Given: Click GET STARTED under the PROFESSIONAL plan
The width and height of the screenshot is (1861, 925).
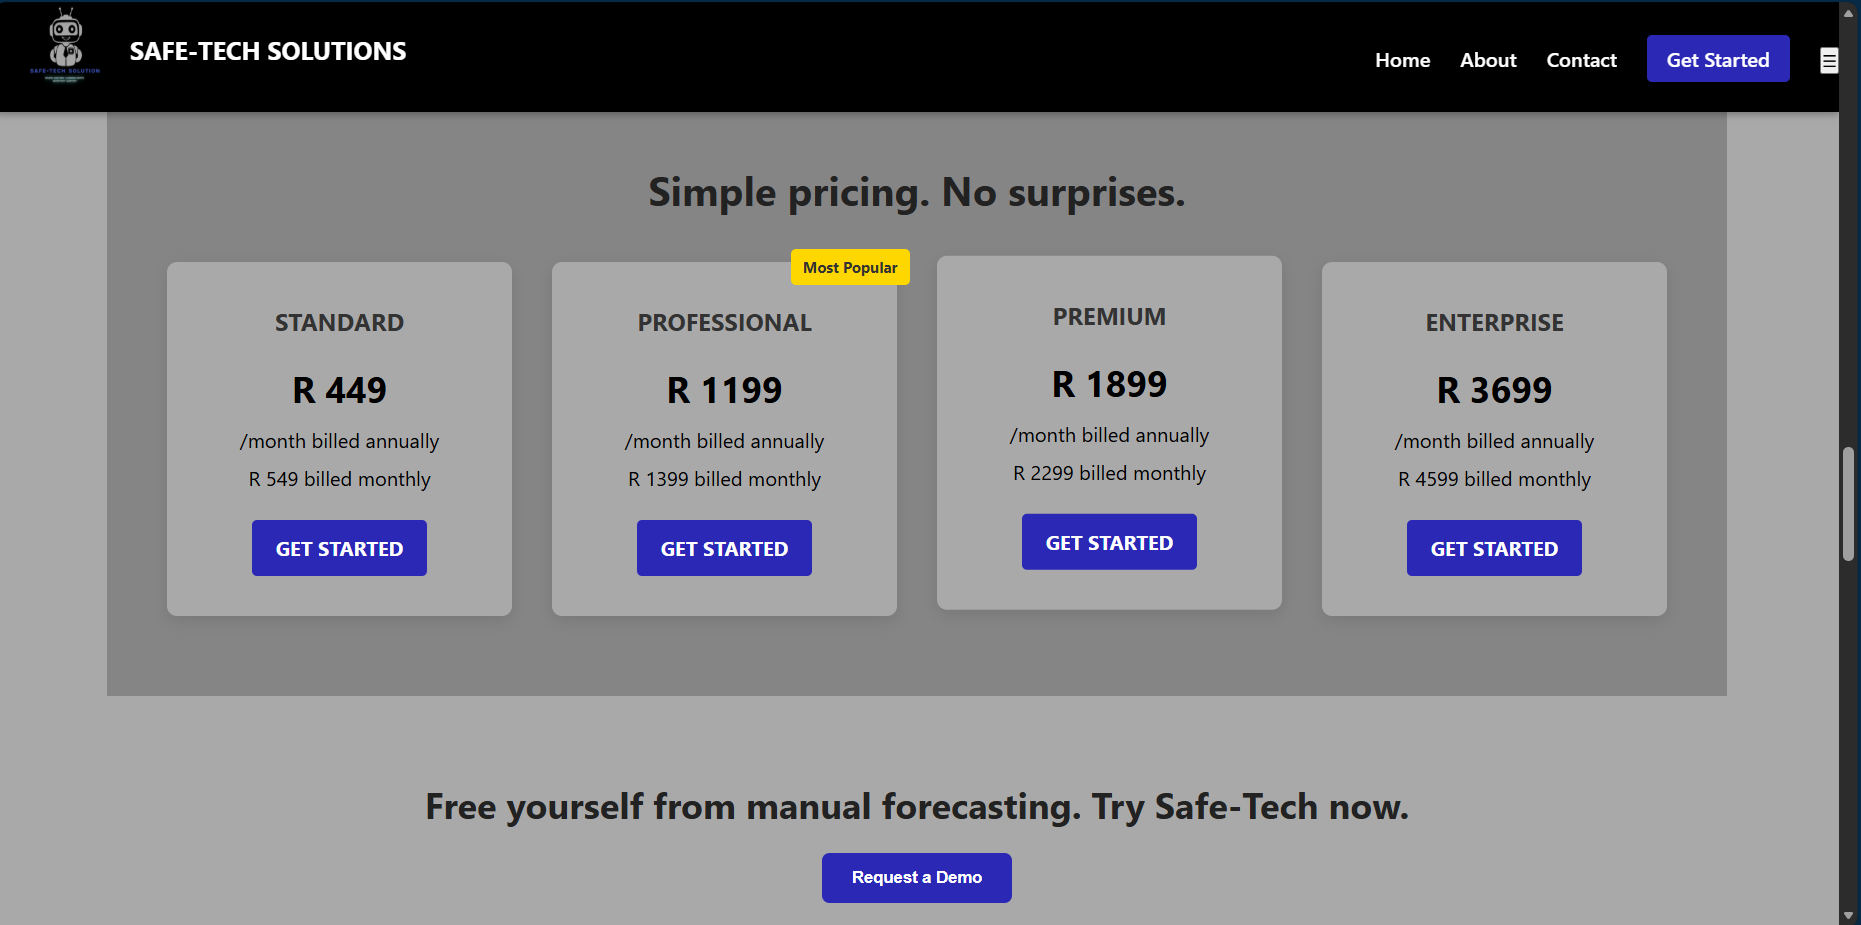Looking at the screenshot, I should pyautogui.click(x=724, y=548).
